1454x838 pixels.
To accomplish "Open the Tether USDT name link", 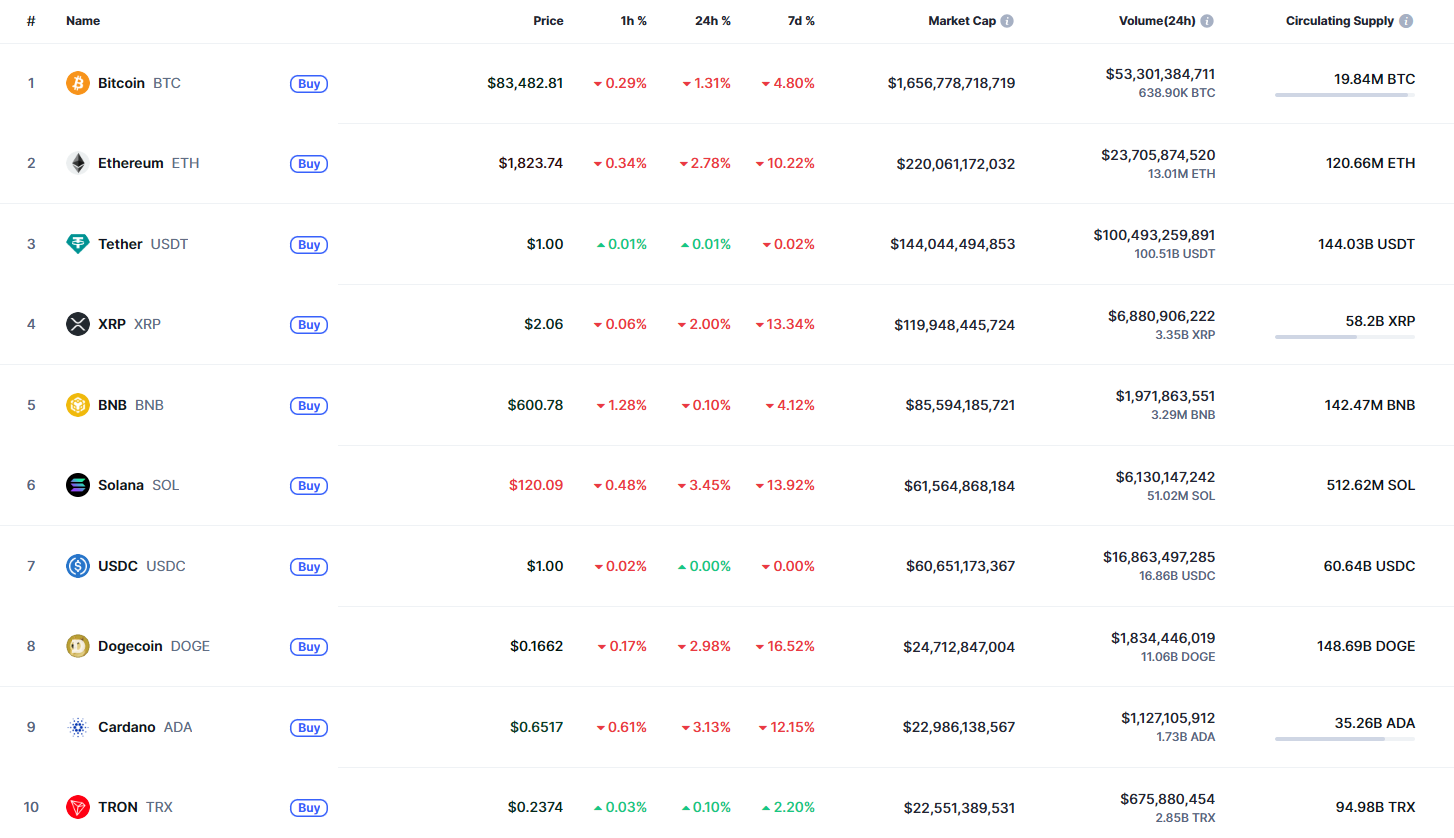I will [143, 244].
